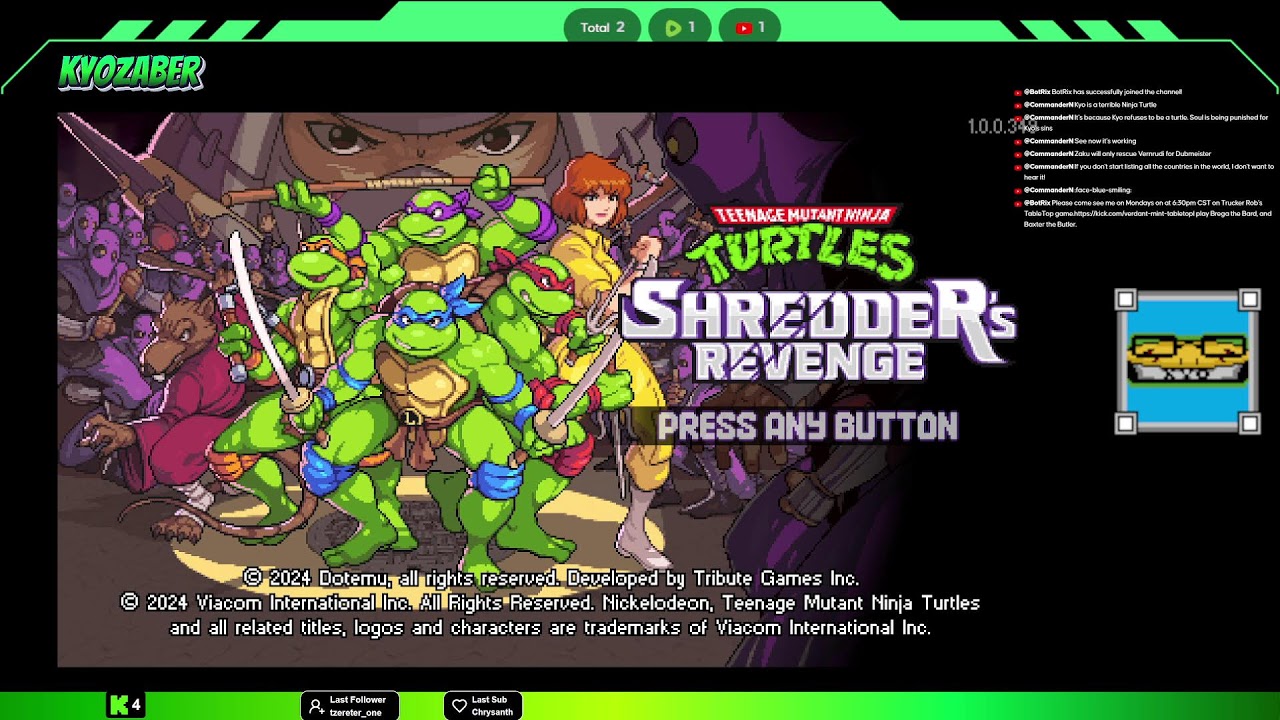Click the YouTube viewer count pill

[x=749, y=28]
